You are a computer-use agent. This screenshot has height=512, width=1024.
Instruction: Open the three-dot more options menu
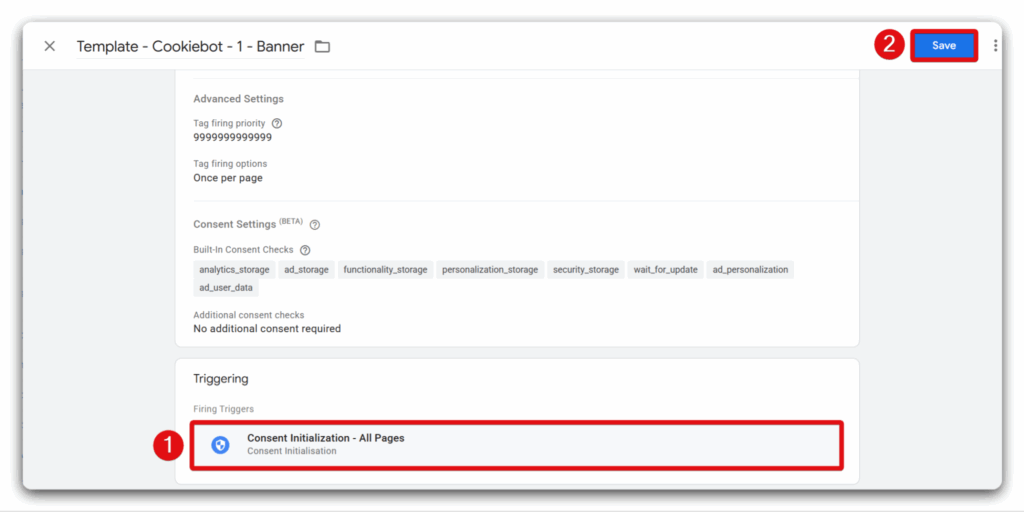tap(995, 46)
